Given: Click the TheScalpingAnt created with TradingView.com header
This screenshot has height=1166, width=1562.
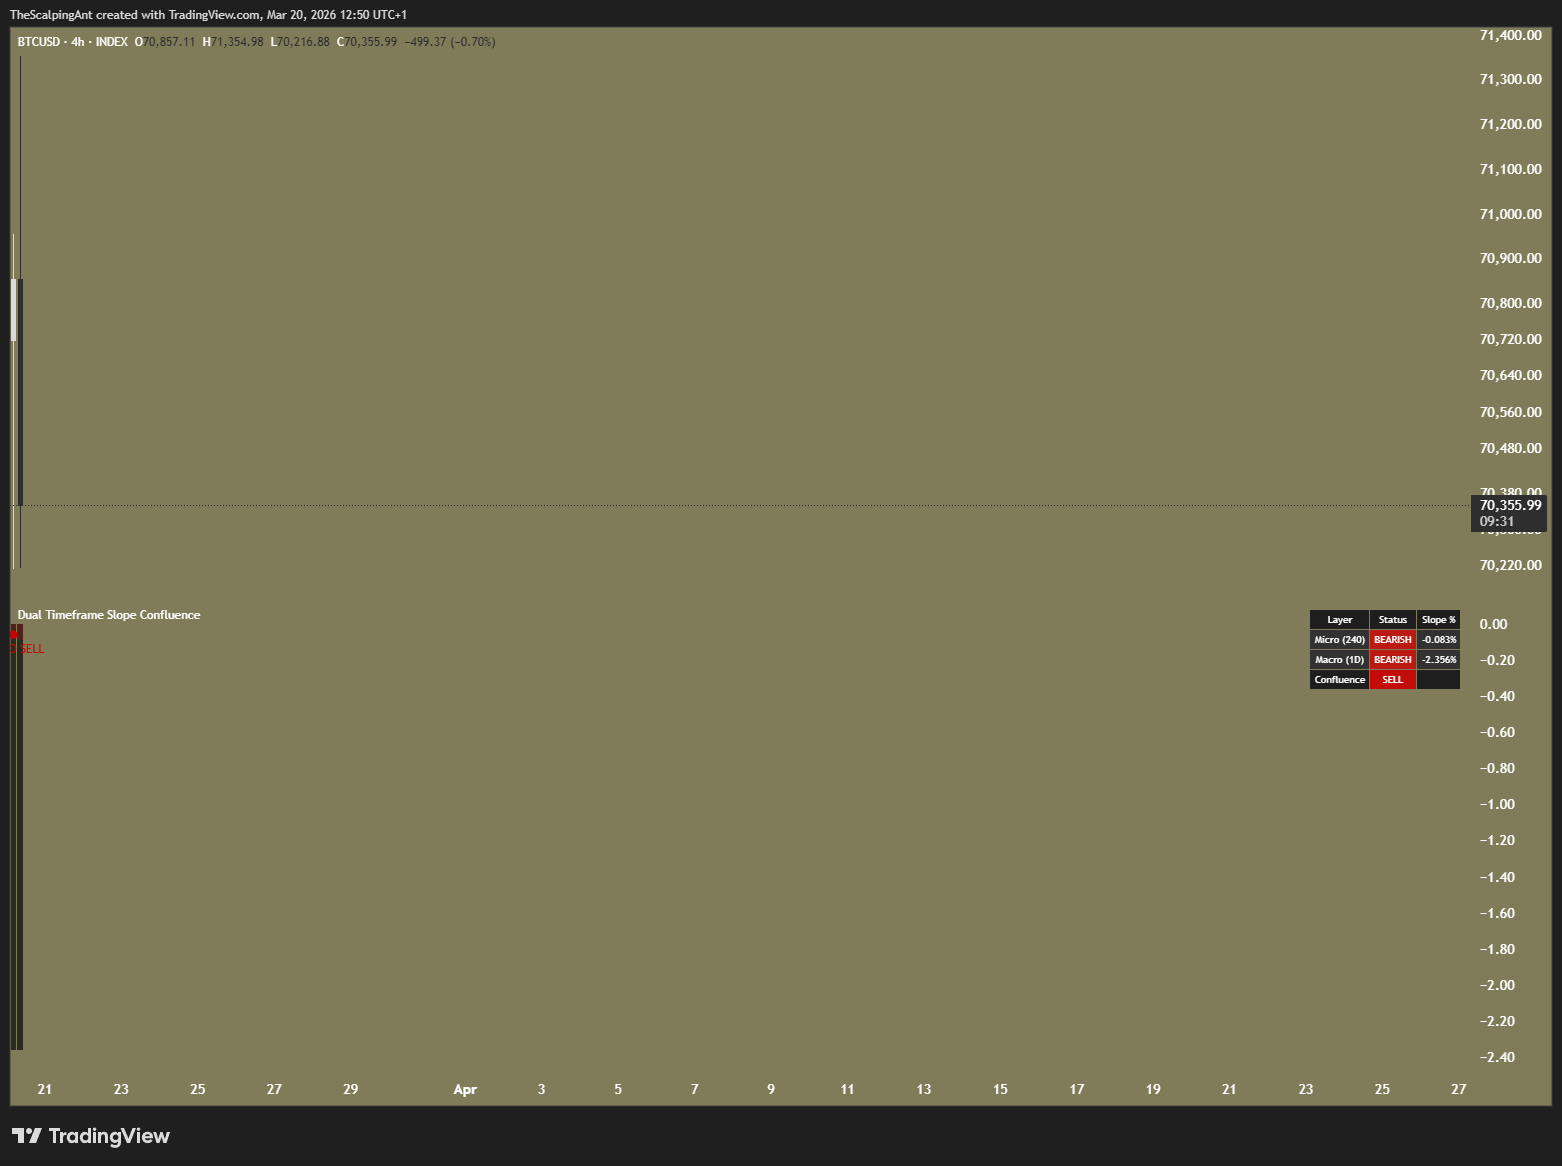Looking at the screenshot, I should (208, 15).
